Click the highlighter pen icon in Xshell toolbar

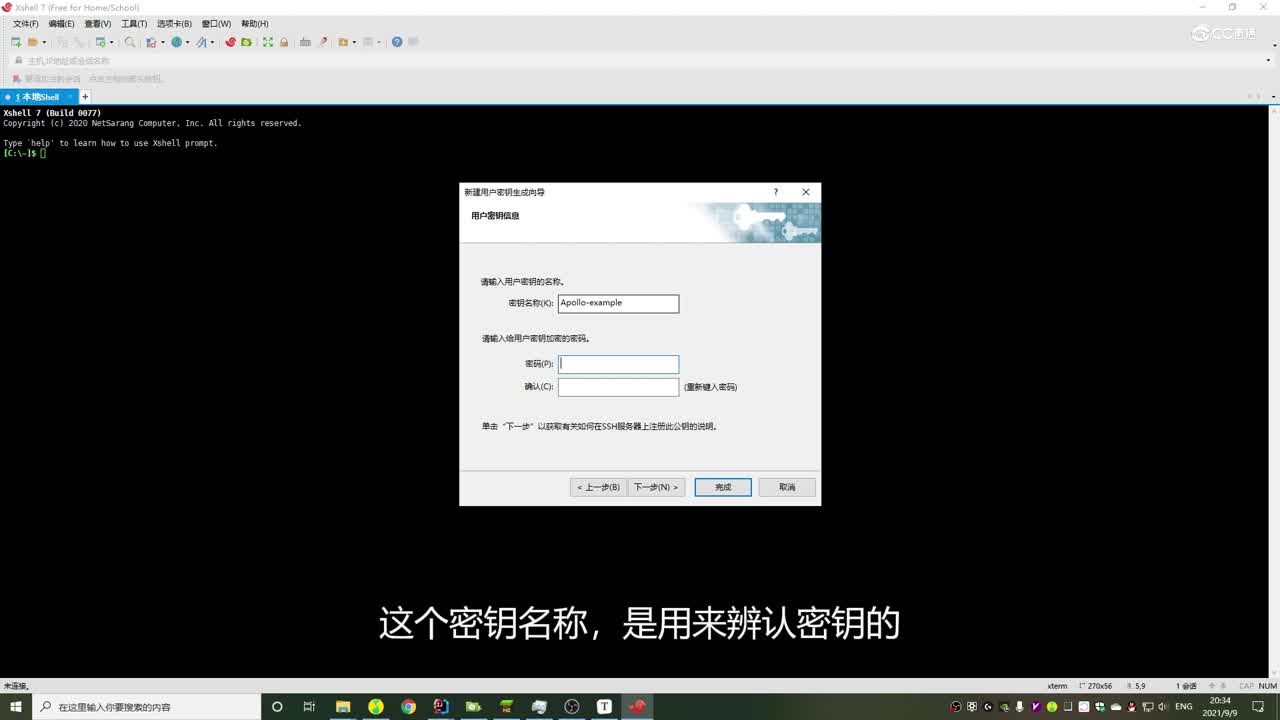[322, 42]
